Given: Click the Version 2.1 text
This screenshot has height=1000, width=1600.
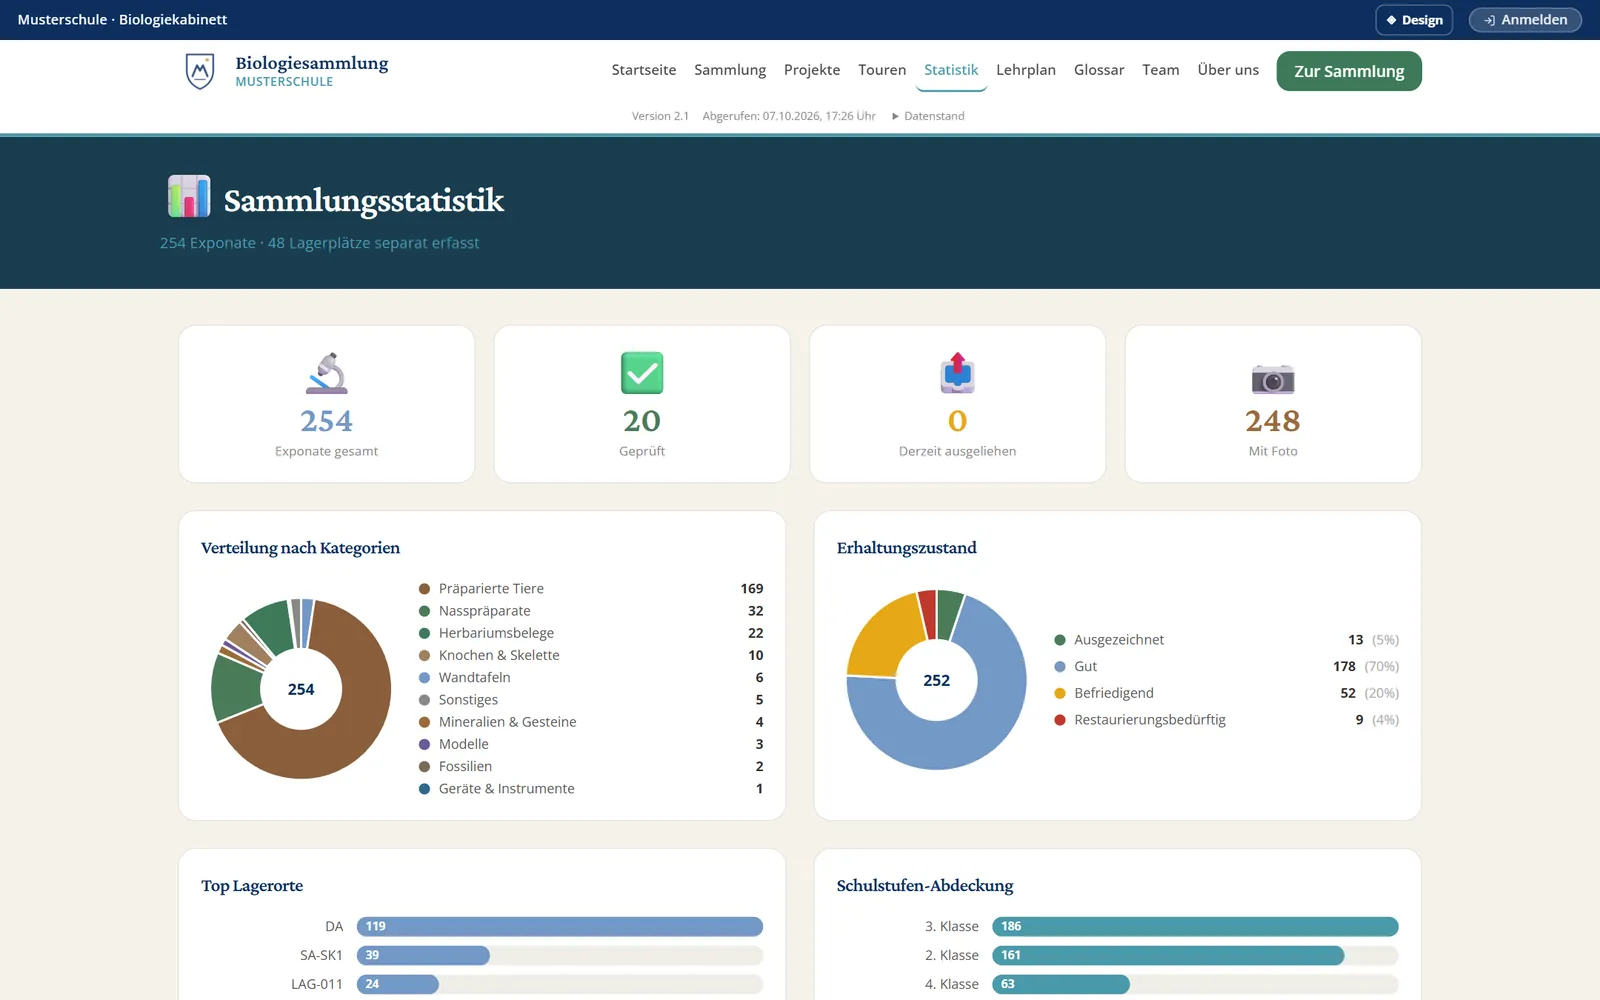Looking at the screenshot, I should coord(660,116).
